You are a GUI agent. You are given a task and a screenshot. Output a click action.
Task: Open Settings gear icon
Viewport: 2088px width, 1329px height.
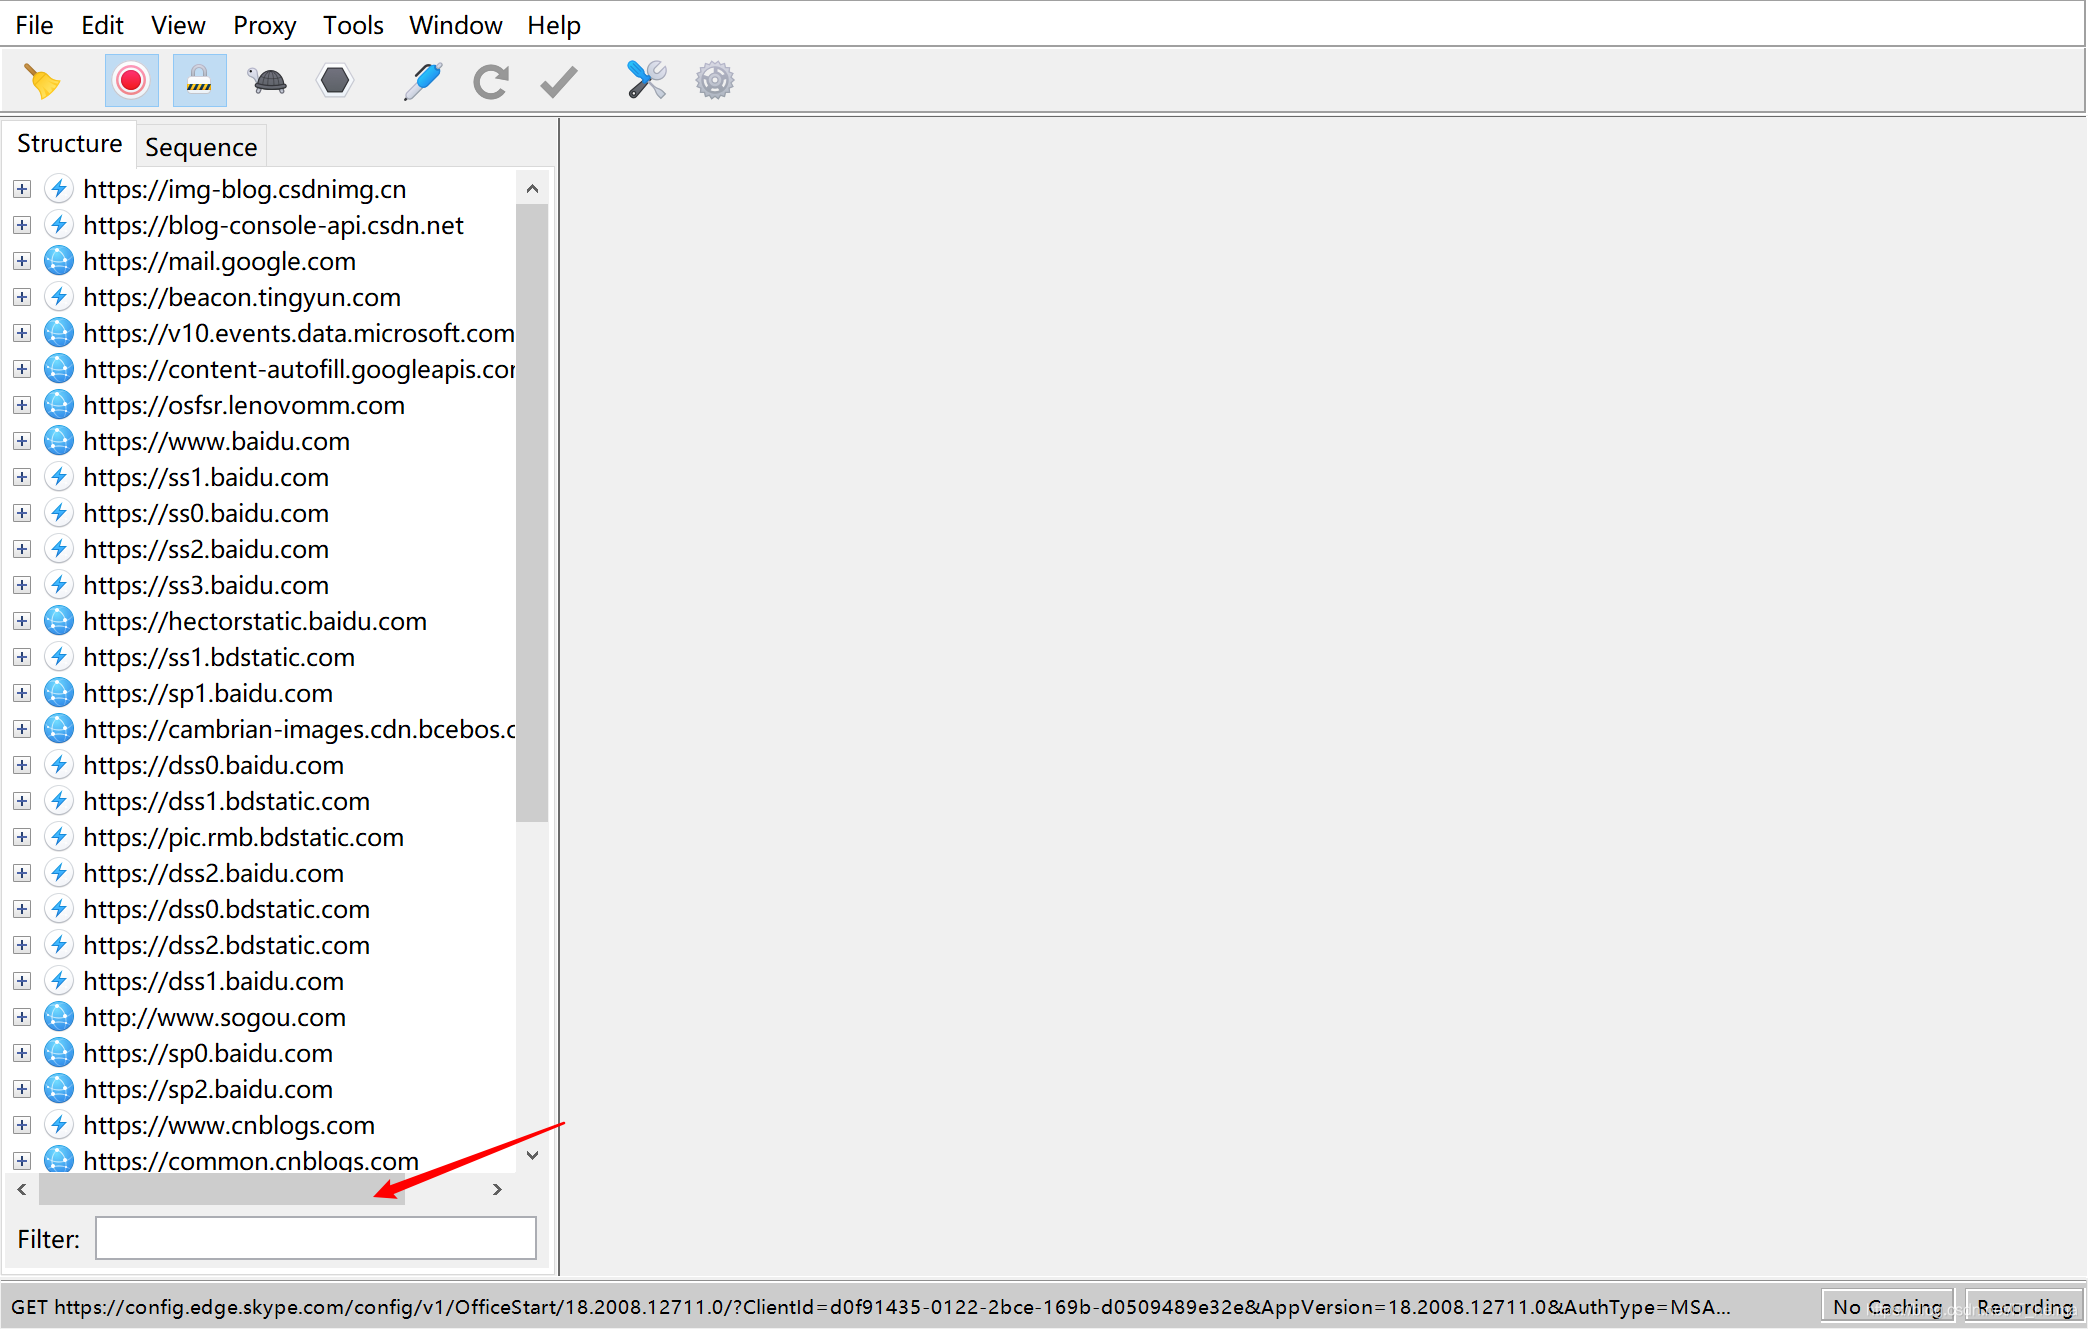point(715,81)
